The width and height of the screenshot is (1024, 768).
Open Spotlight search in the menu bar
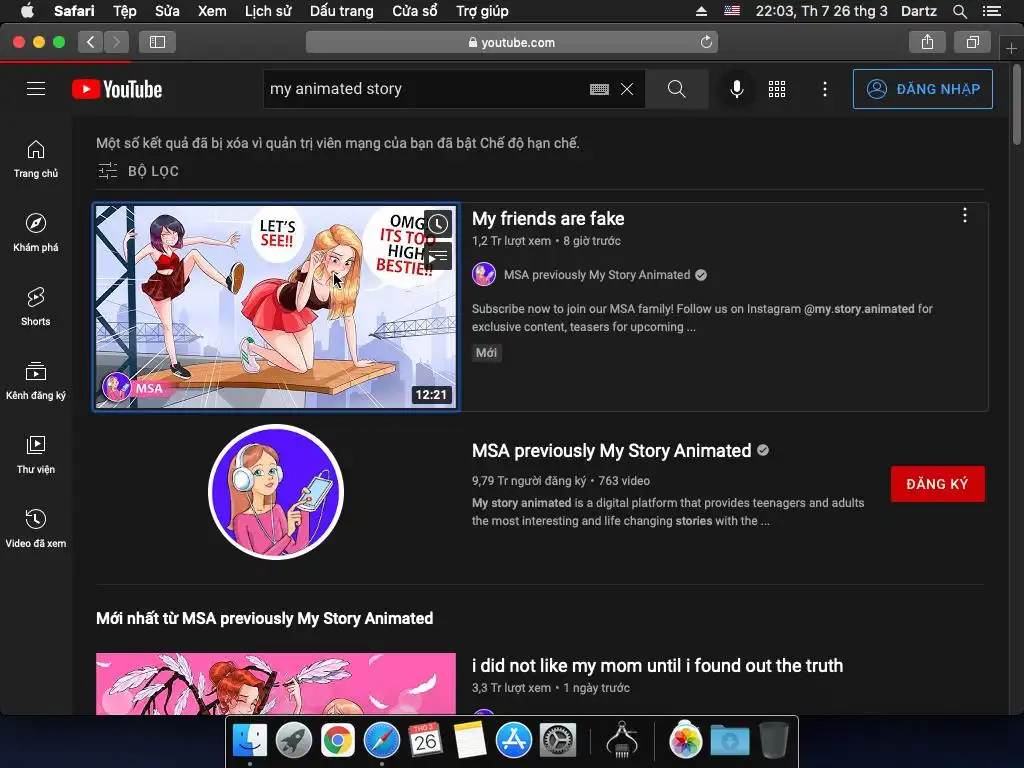click(x=959, y=11)
